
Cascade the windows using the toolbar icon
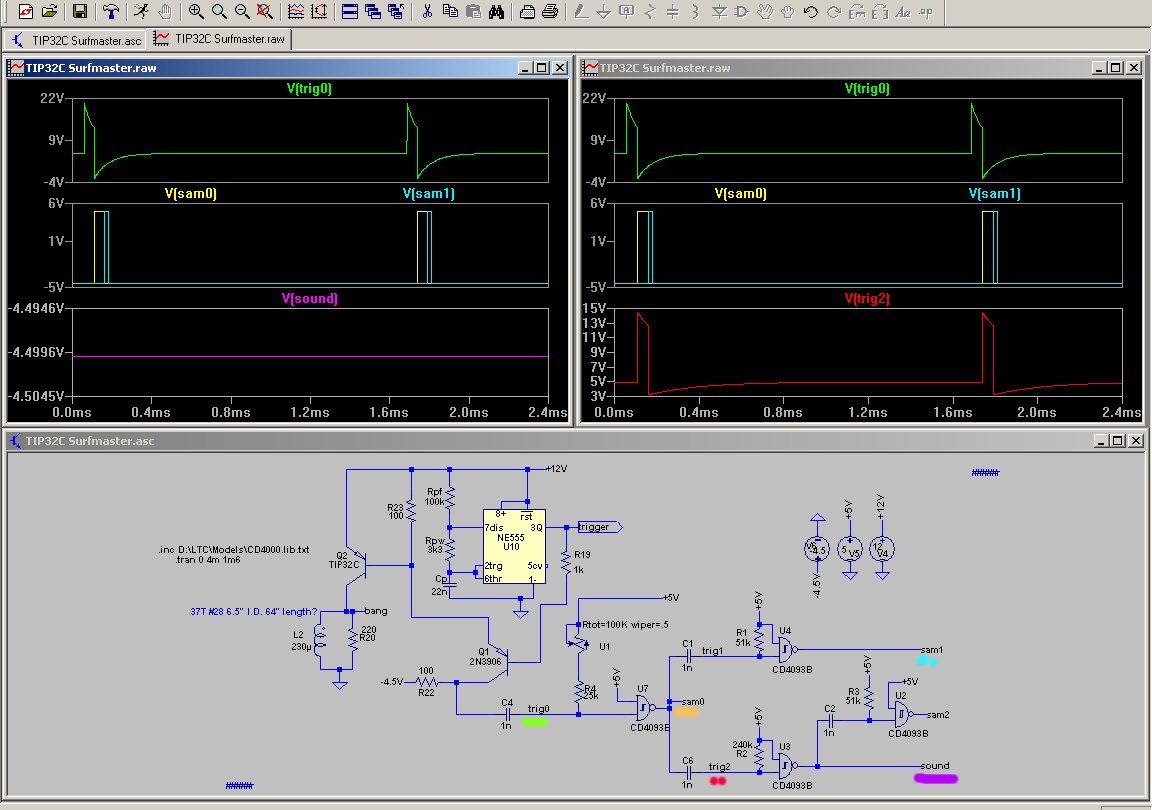pos(372,12)
